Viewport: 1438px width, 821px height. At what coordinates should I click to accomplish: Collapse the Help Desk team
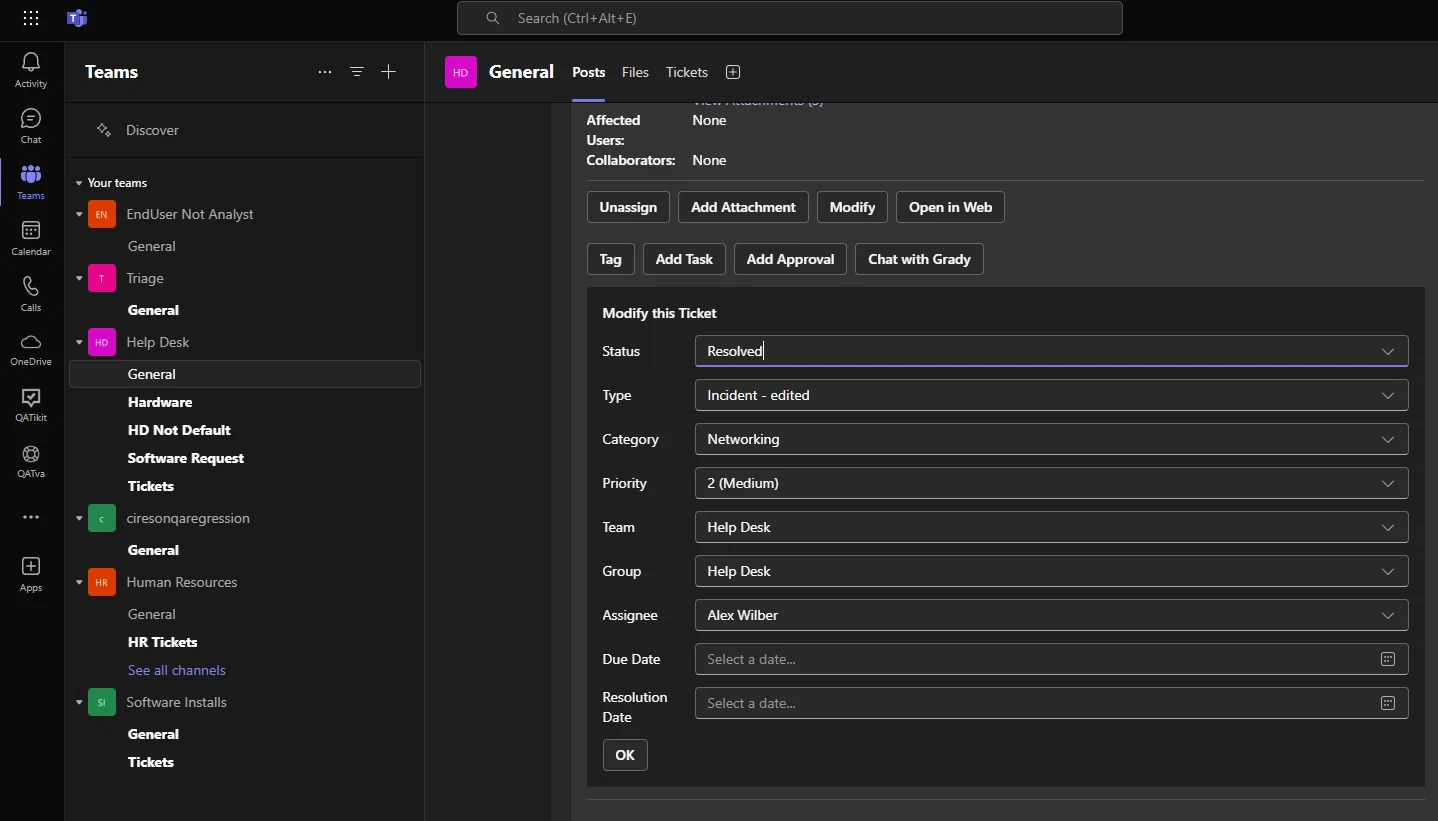pyautogui.click(x=79, y=342)
